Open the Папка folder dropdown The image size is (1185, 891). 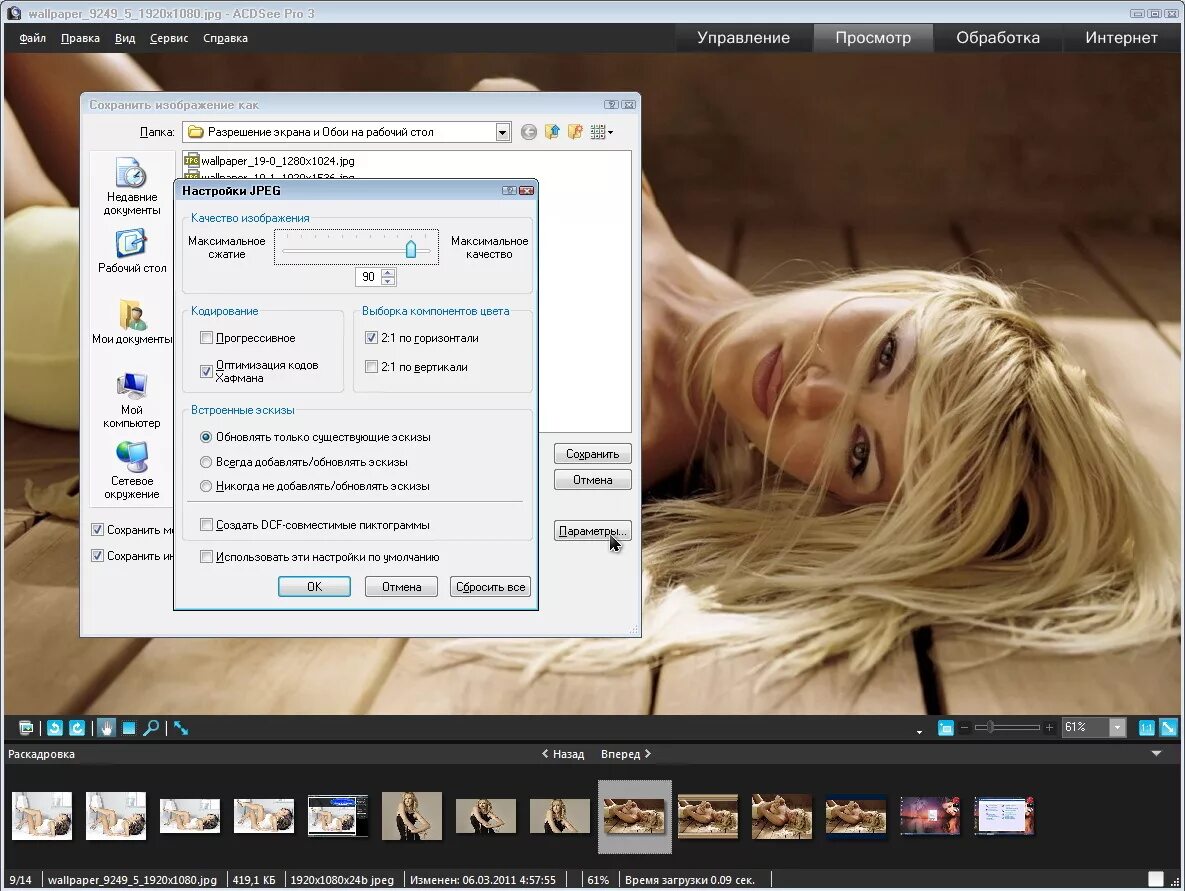(503, 132)
